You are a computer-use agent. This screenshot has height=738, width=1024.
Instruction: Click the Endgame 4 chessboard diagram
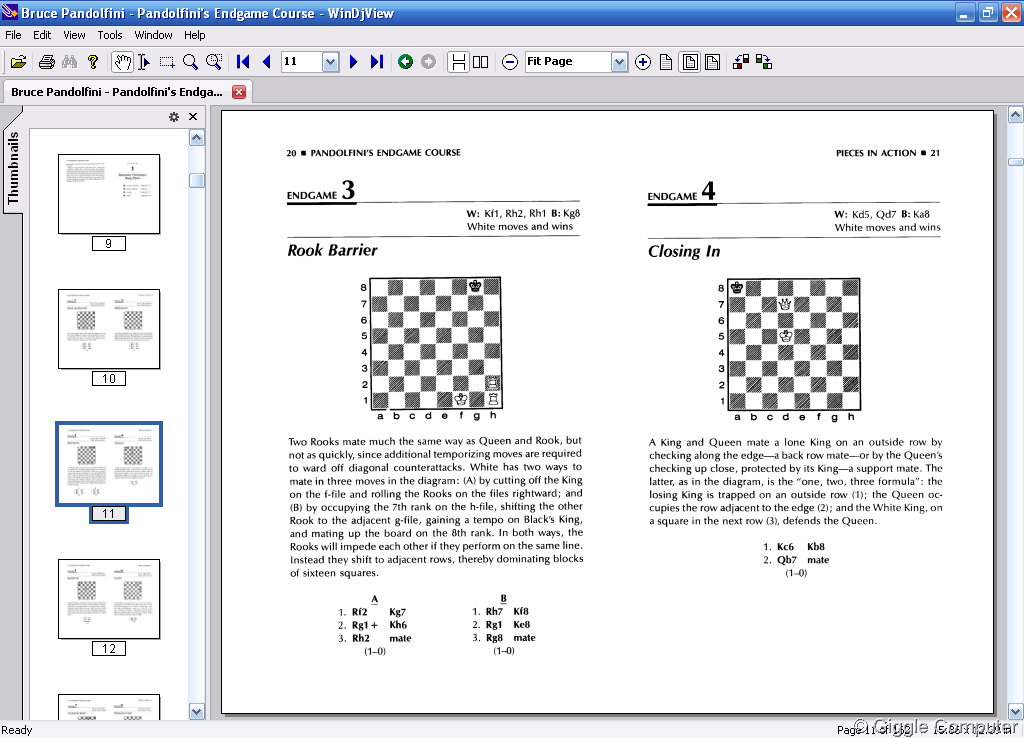pyautogui.click(x=793, y=344)
